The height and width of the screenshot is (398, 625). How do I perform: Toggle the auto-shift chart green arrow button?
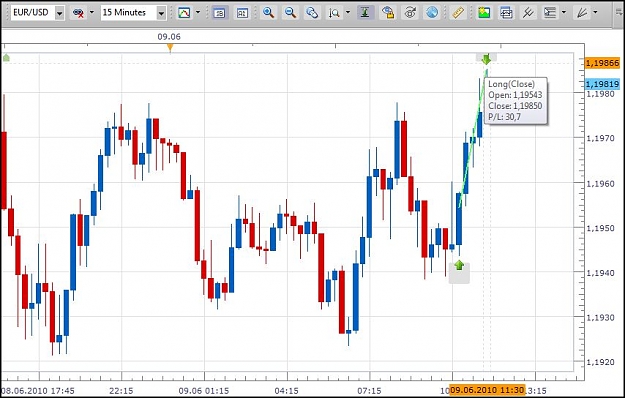366,13
